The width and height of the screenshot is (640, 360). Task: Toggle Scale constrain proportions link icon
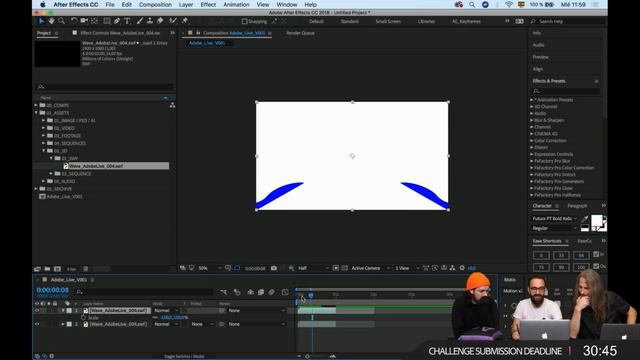pyautogui.click(x=155, y=317)
